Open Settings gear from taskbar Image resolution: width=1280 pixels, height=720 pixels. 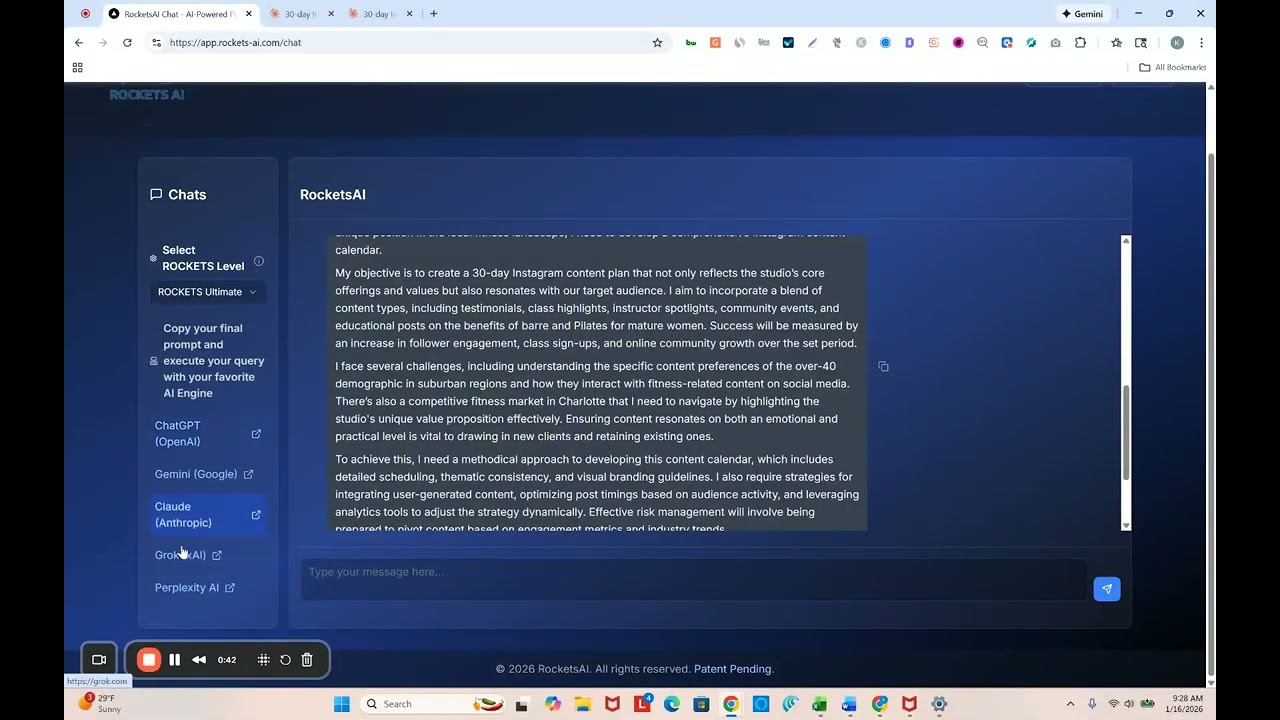tap(939, 704)
